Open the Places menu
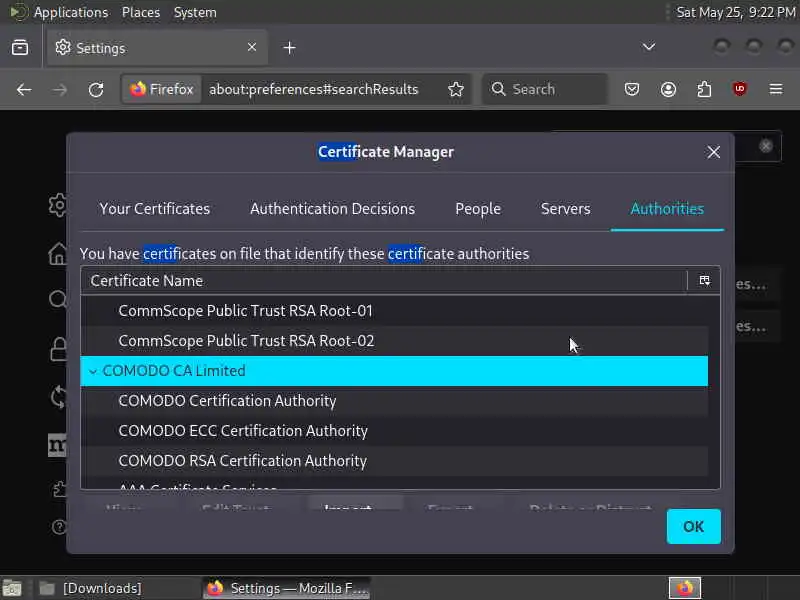The height and width of the screenshot is (600, 800). pyautogui.click(x=141, y=12)
